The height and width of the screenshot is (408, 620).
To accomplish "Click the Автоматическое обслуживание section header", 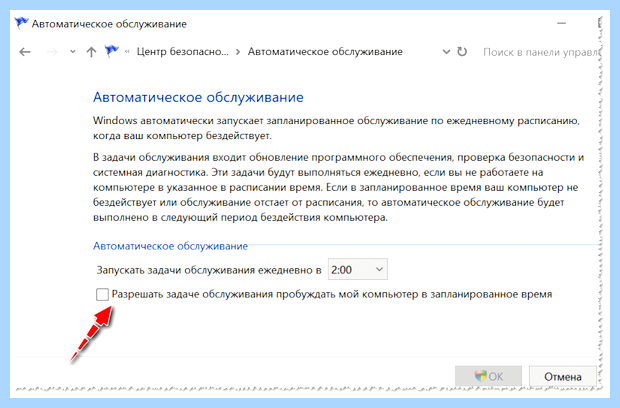I will click(170, 246).
